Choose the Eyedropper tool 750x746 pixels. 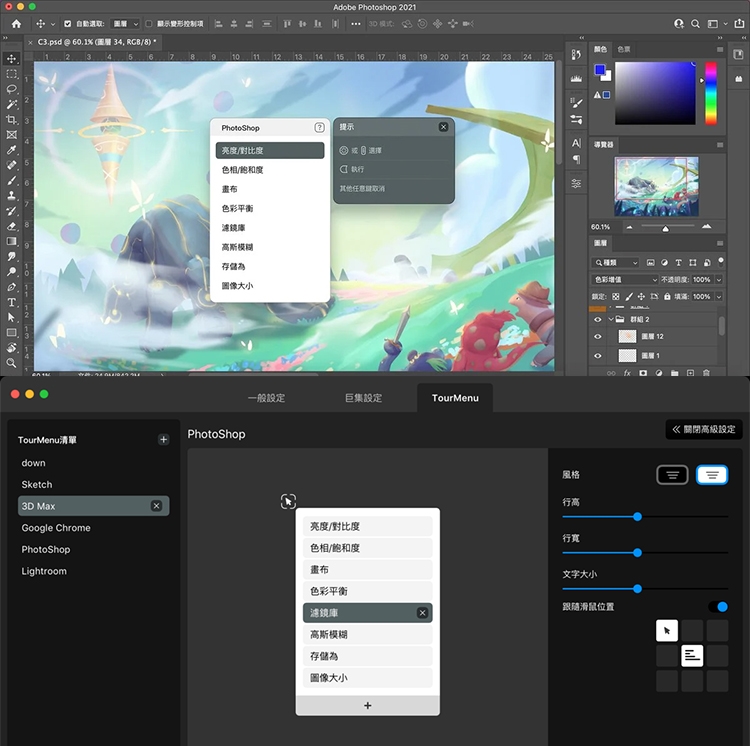coord(11,150)
